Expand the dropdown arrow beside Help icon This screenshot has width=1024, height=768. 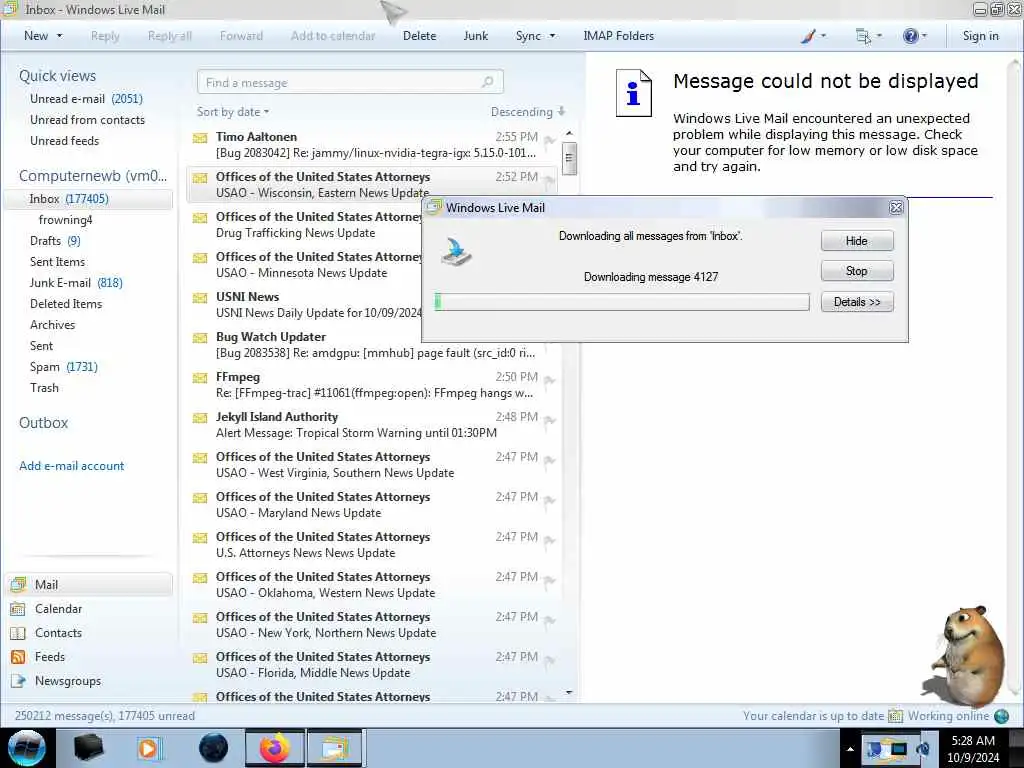click(924, 36)
